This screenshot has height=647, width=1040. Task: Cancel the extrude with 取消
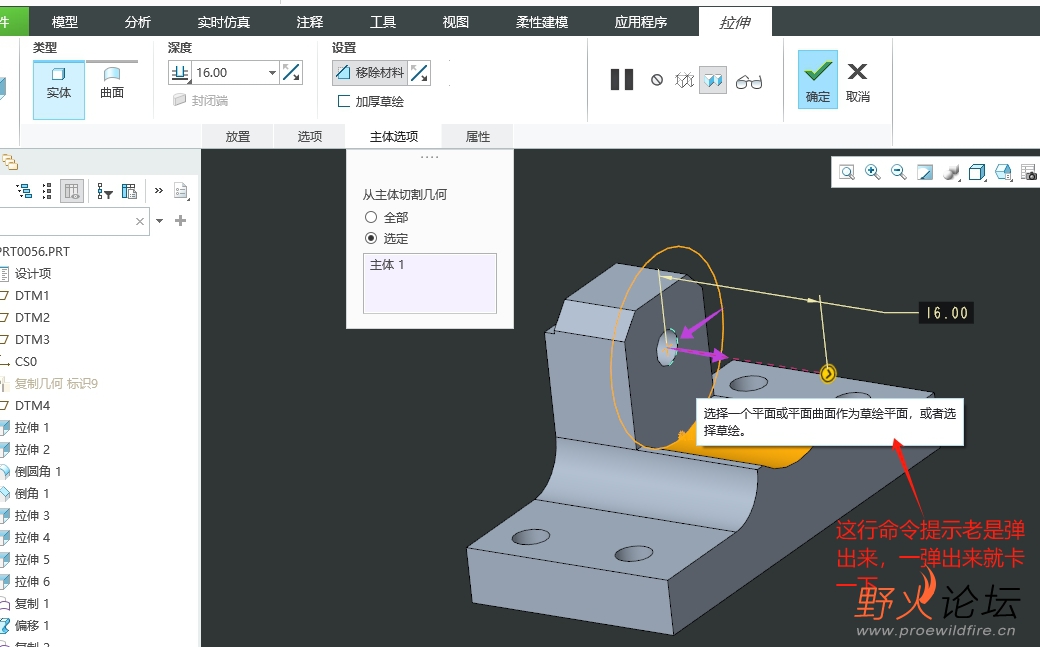coord(858,82)
